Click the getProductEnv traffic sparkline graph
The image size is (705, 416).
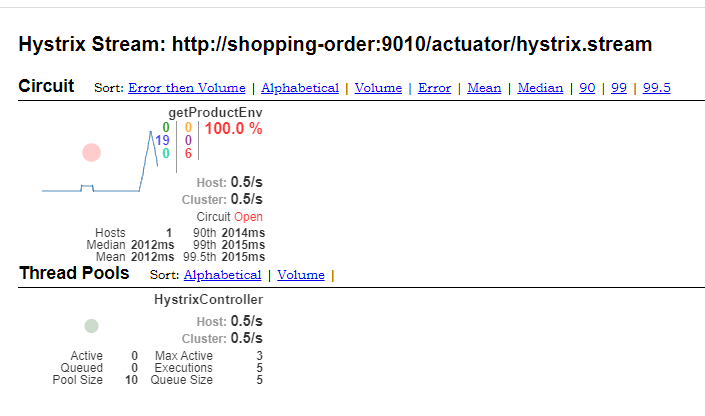pyautogui.click(x=100, y=161)
